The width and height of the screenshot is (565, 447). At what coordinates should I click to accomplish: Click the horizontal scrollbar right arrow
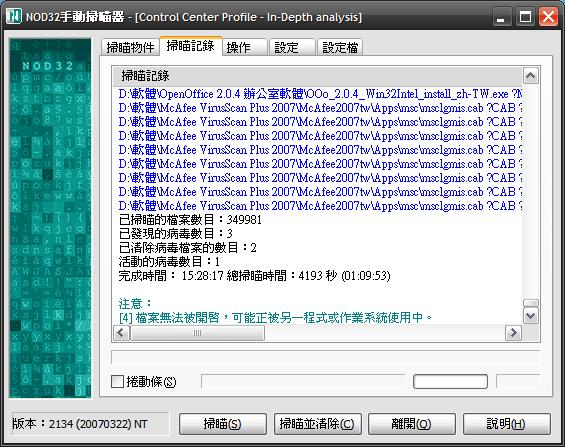[x=513, y=333]
